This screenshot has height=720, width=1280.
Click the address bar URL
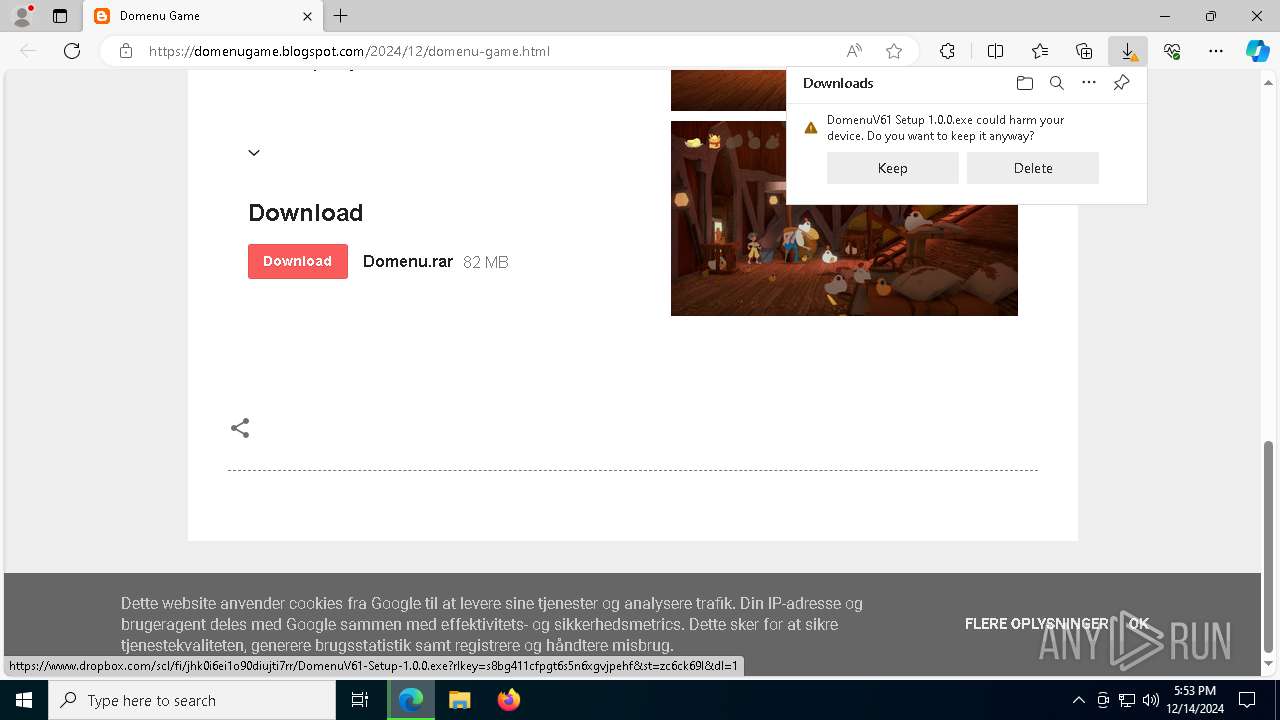[x=349, y=51]
